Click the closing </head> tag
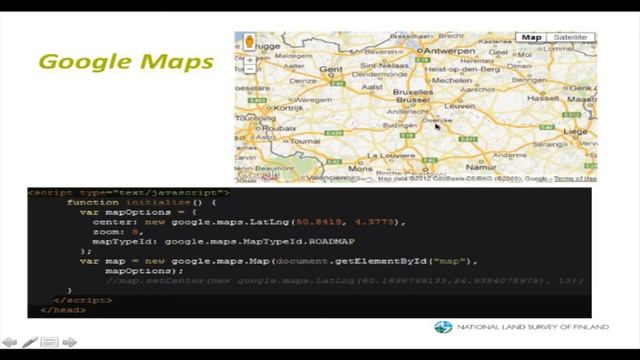 [63, 310]
